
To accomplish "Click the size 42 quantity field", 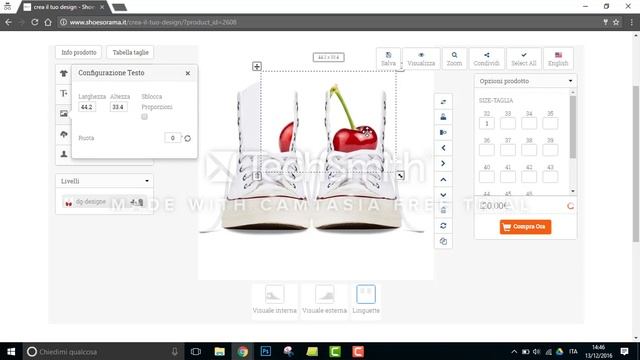I will [529, 177].
